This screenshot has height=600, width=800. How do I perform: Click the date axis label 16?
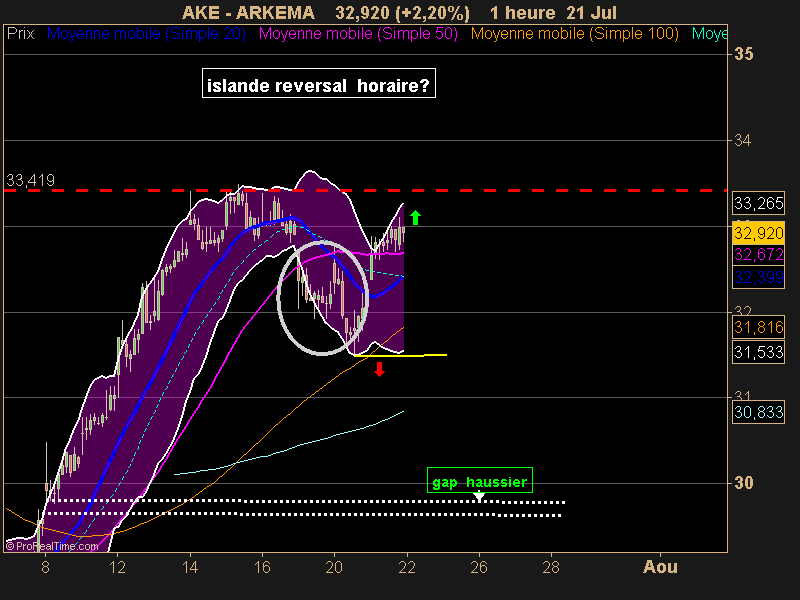click(262, 567)
